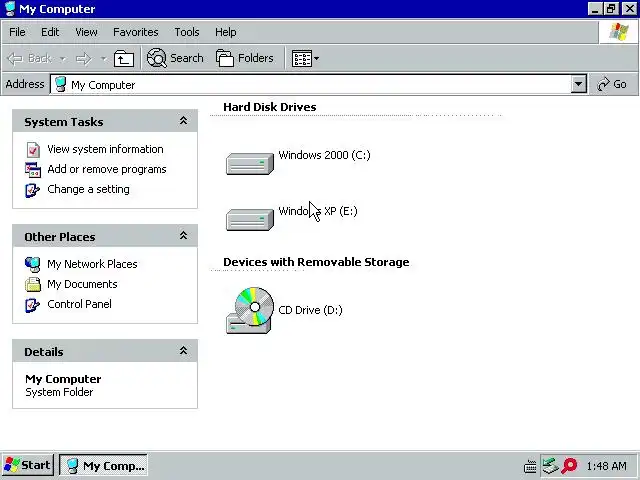Image resolution: width=640 pixels, height=480 pixels.
Task: Collapse the Other Places panel
Action: (184, 236)
